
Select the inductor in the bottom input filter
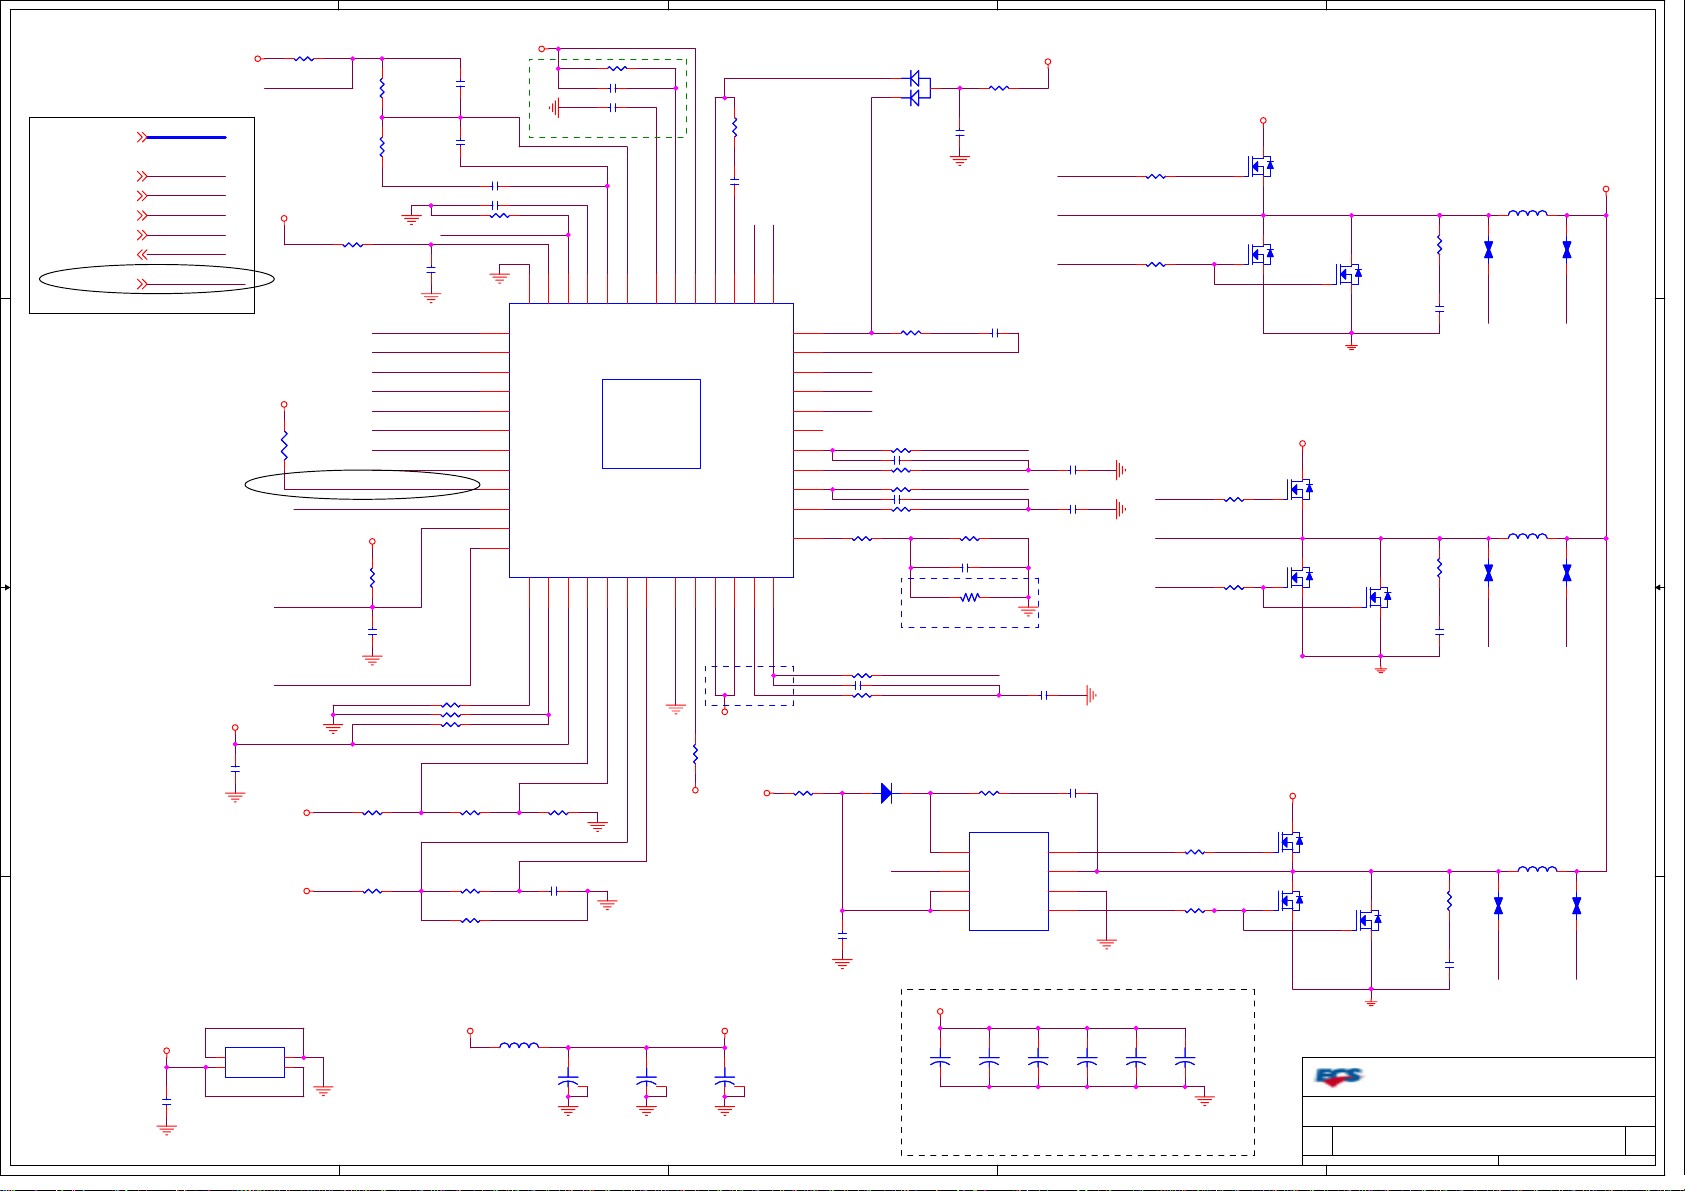tap(519, 1046)
